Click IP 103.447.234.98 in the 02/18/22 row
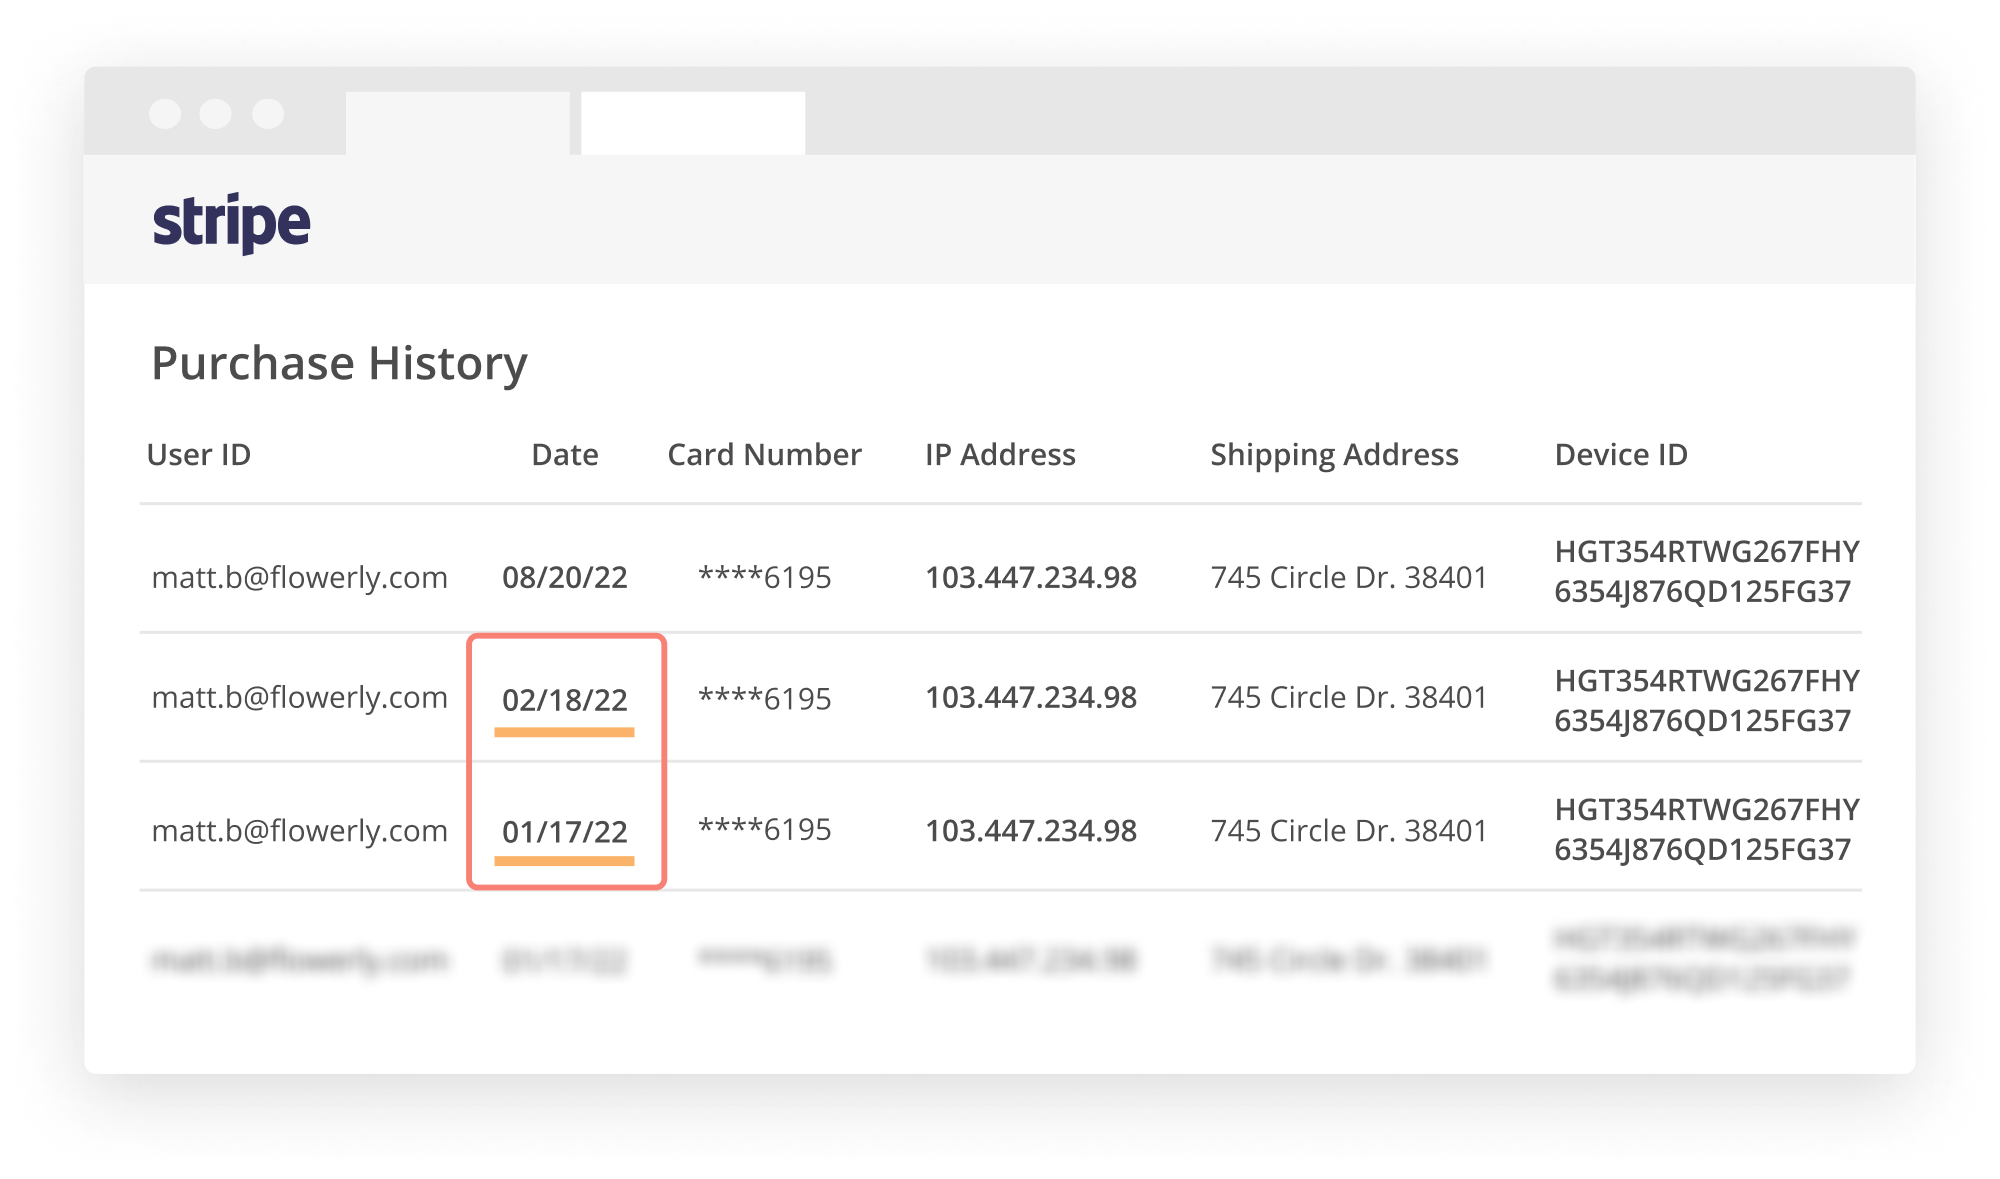 (1031, 698)
